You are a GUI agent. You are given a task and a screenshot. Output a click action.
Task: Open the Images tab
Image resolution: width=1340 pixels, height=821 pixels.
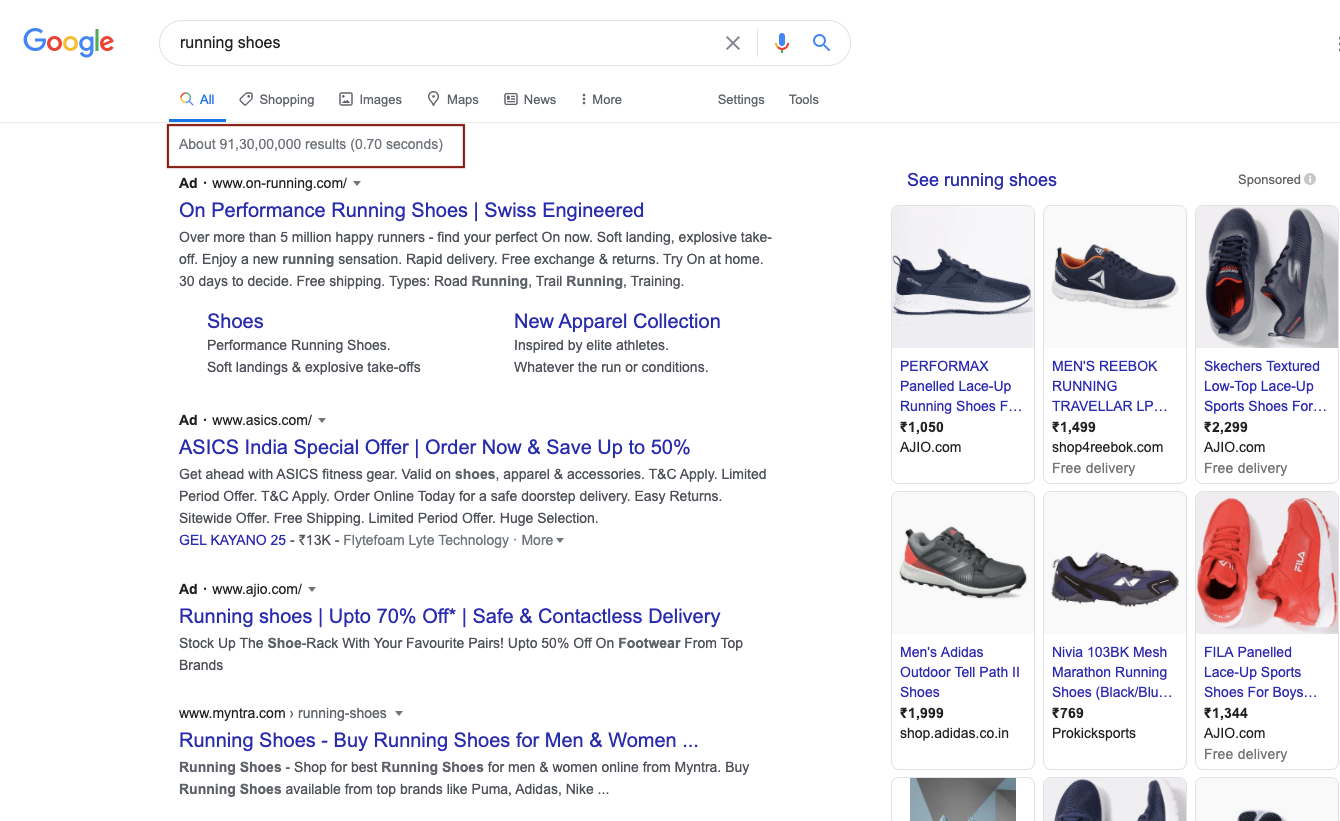click(370, 99)
